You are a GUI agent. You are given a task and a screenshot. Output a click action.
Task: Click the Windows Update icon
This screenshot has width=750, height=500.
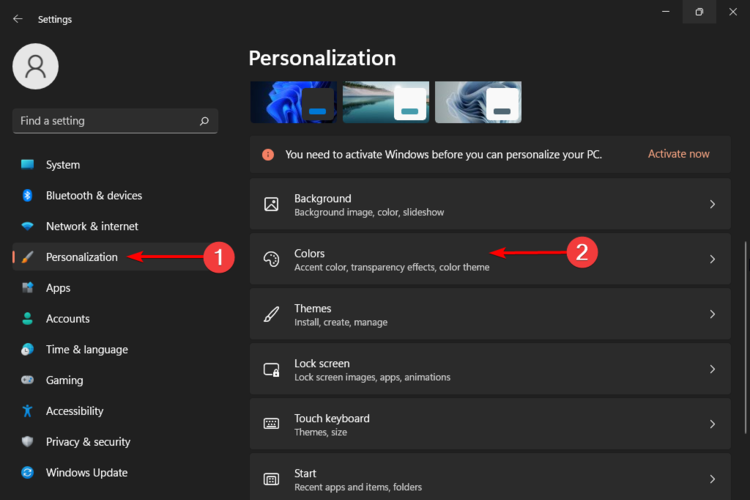pyautogui.click(x=27, y=473)
